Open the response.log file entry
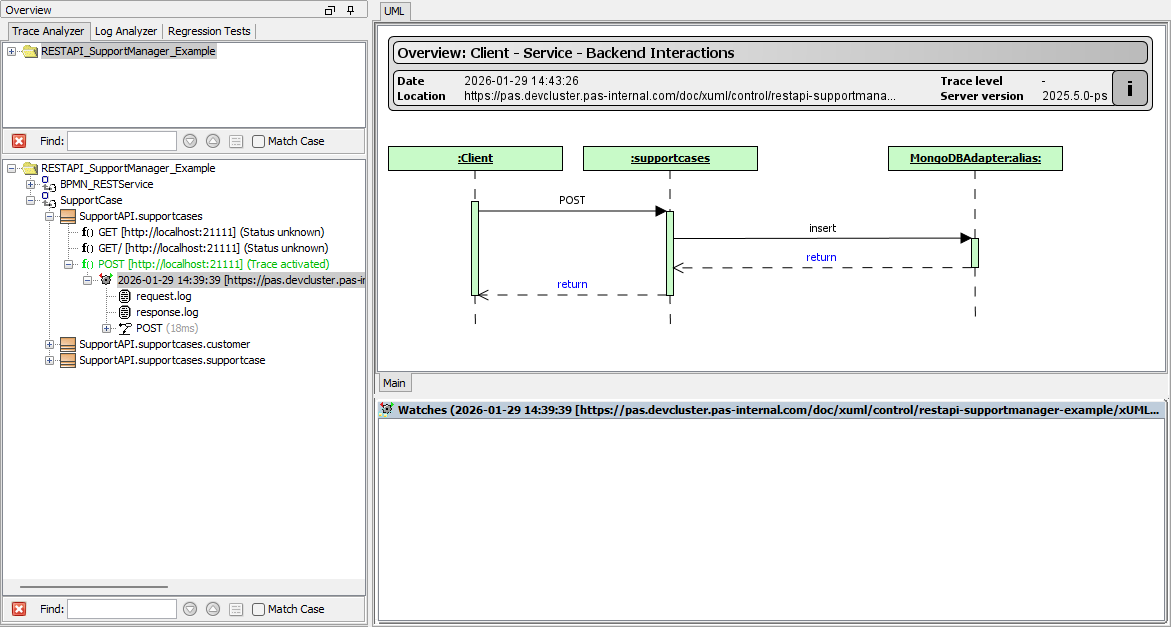 pyautogui.click(x=166, y=312)
